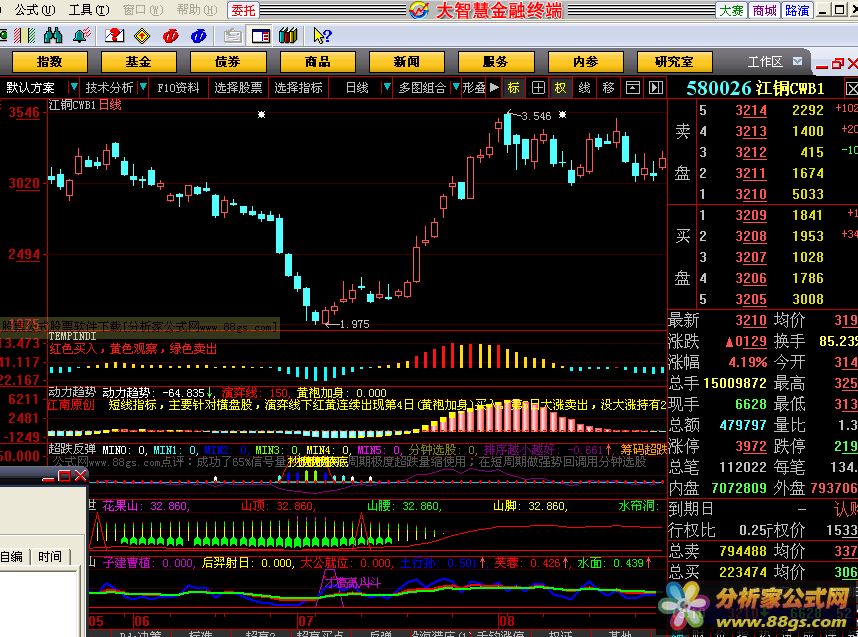
Task: Click the 商城 link in title bar
Action: (x=764, y=10)
